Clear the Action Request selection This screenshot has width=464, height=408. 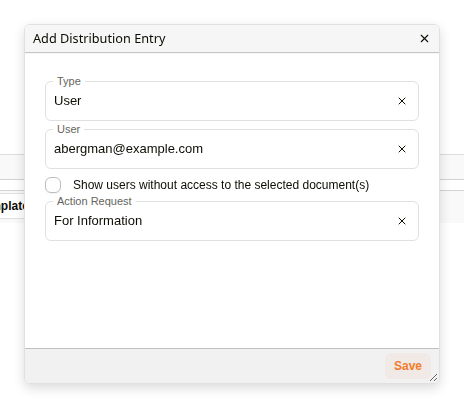click(402, 221)
